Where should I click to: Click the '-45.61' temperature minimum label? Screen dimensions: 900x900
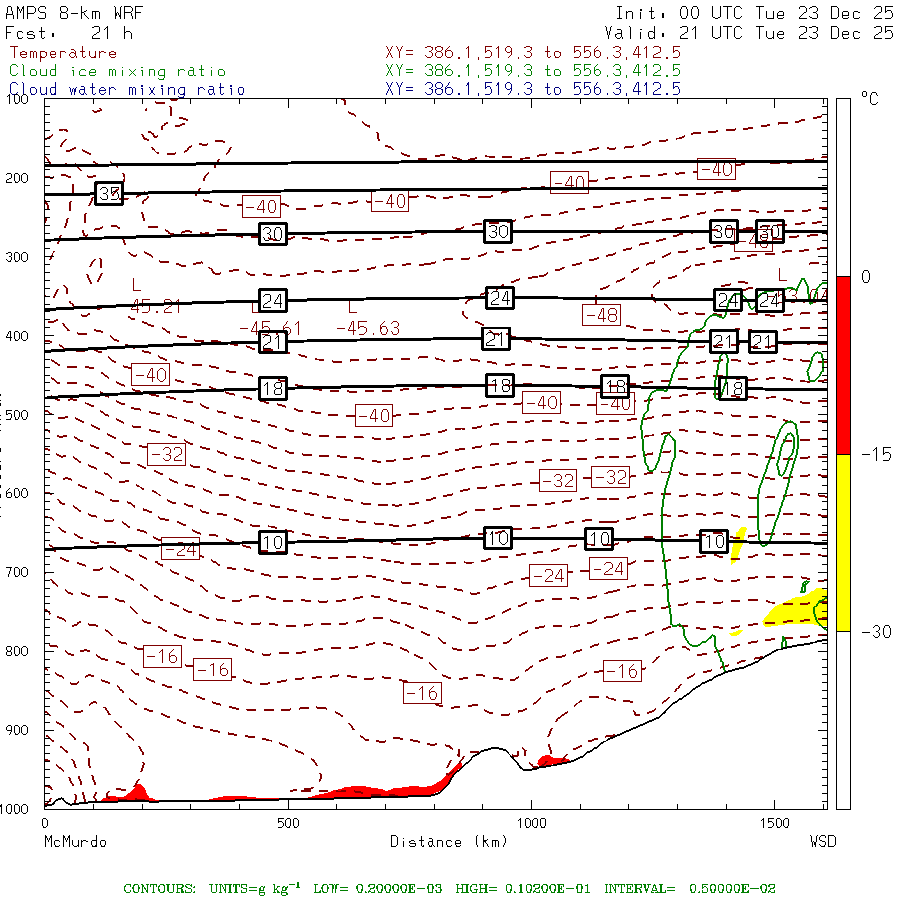tap(270, 328)
